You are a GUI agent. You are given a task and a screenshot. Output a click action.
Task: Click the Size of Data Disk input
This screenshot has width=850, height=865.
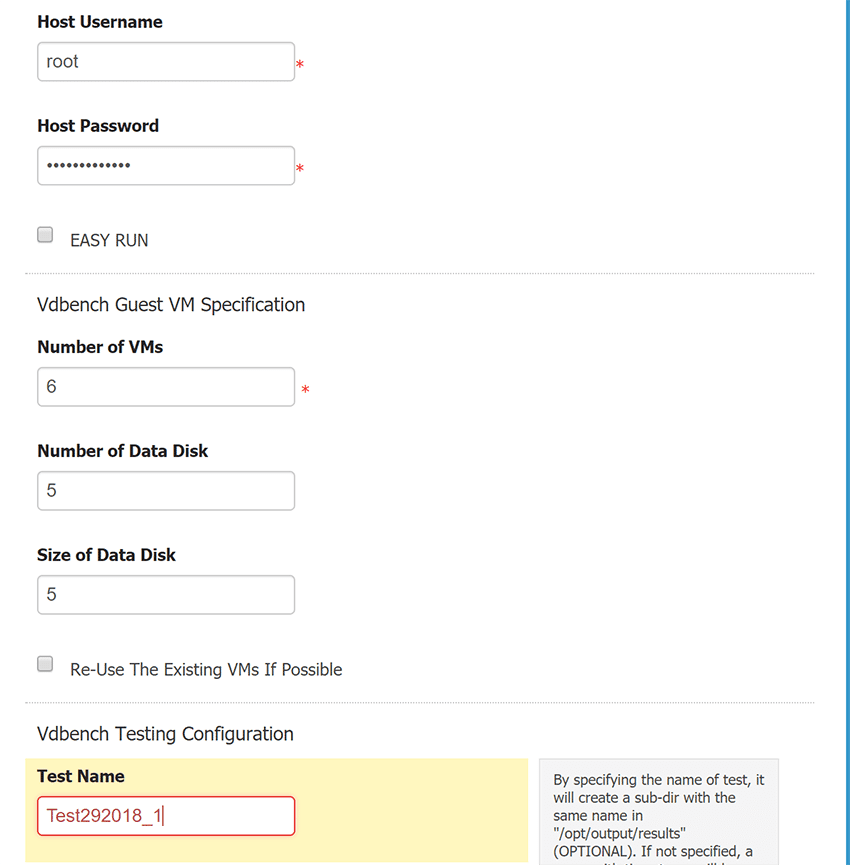click(165, 595)
